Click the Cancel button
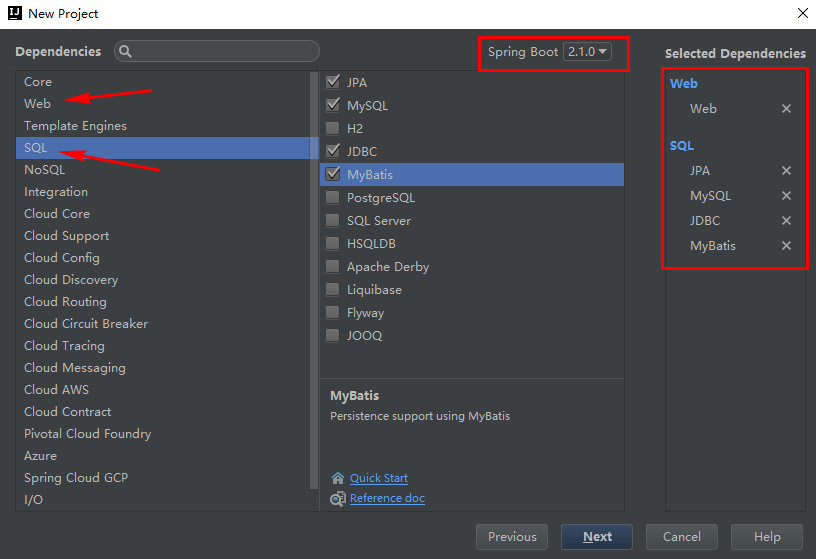Image resolution: width=816 pixels, height=559 pixels. tap(682, 537)
